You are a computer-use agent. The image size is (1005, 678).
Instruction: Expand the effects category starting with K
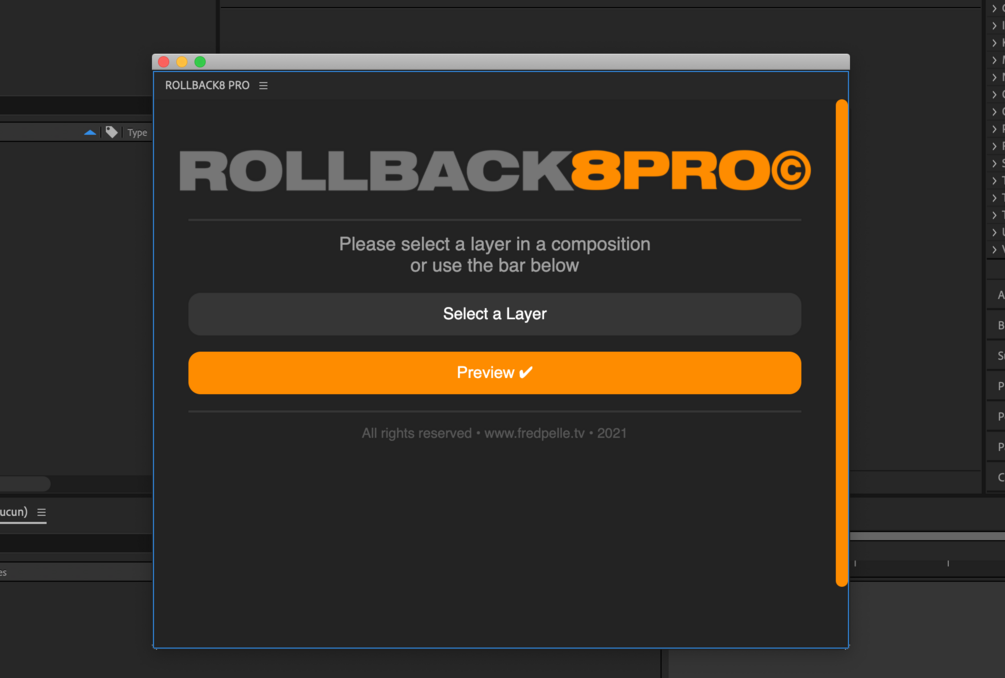click(x=995, y=43)
